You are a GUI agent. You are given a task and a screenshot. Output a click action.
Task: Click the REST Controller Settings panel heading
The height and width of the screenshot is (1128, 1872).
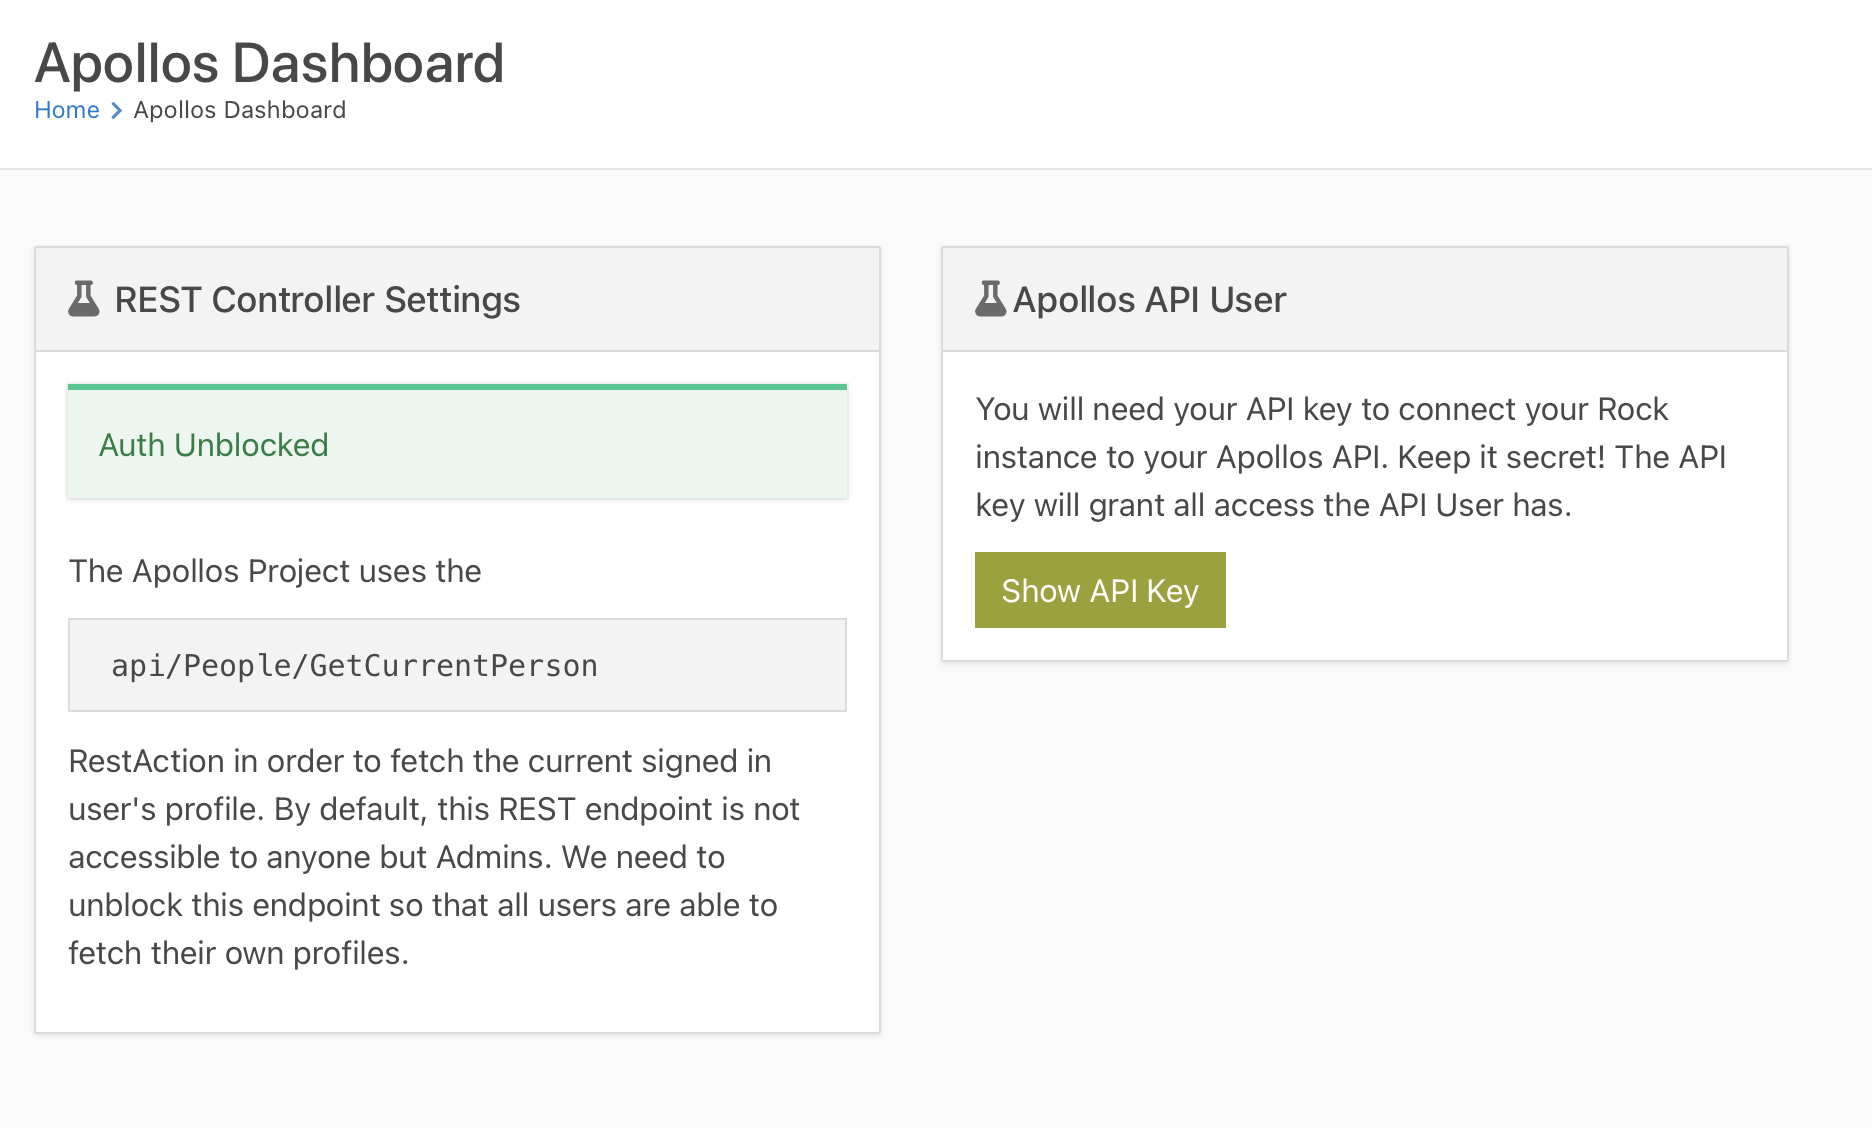pyautogui.click(x=317, y=300)
